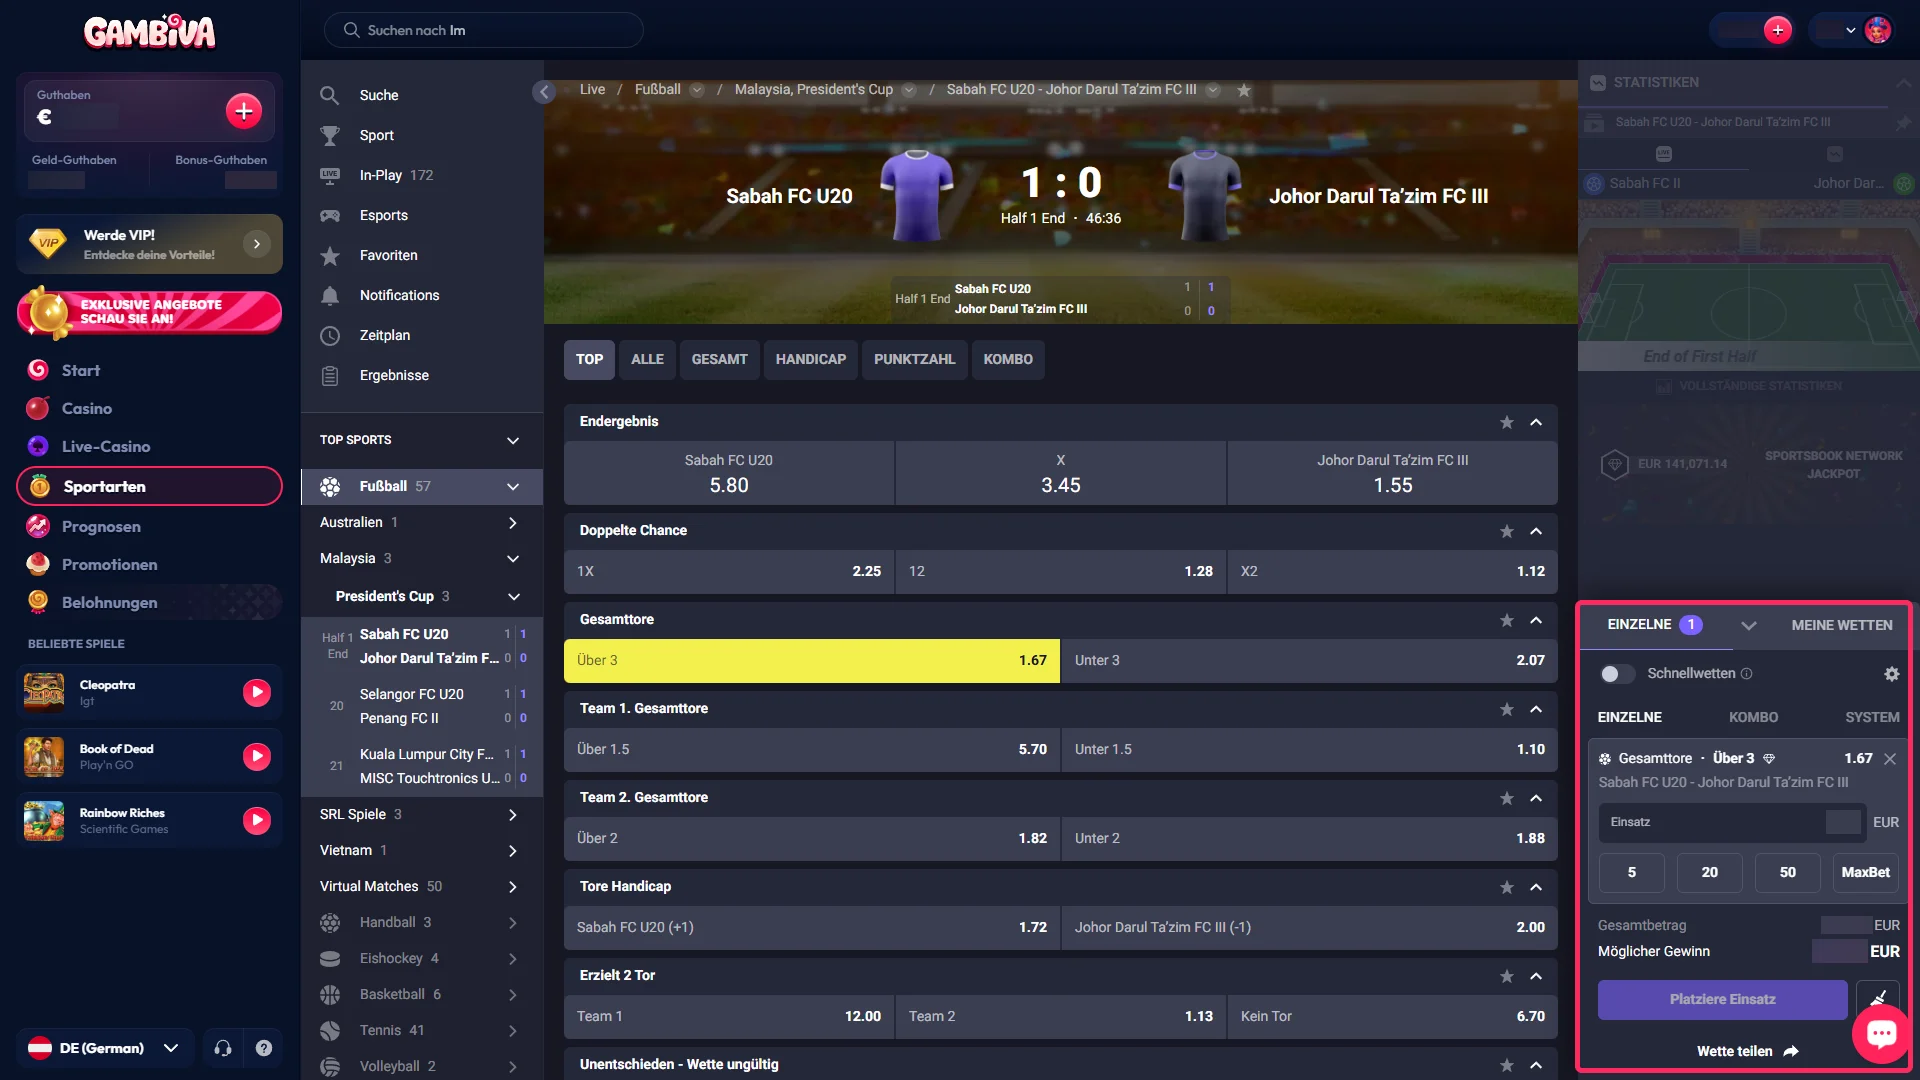Switch to KOMBO markets tab
The width and height of the screenshot is (1920, 1080).
click(1008, 360)
